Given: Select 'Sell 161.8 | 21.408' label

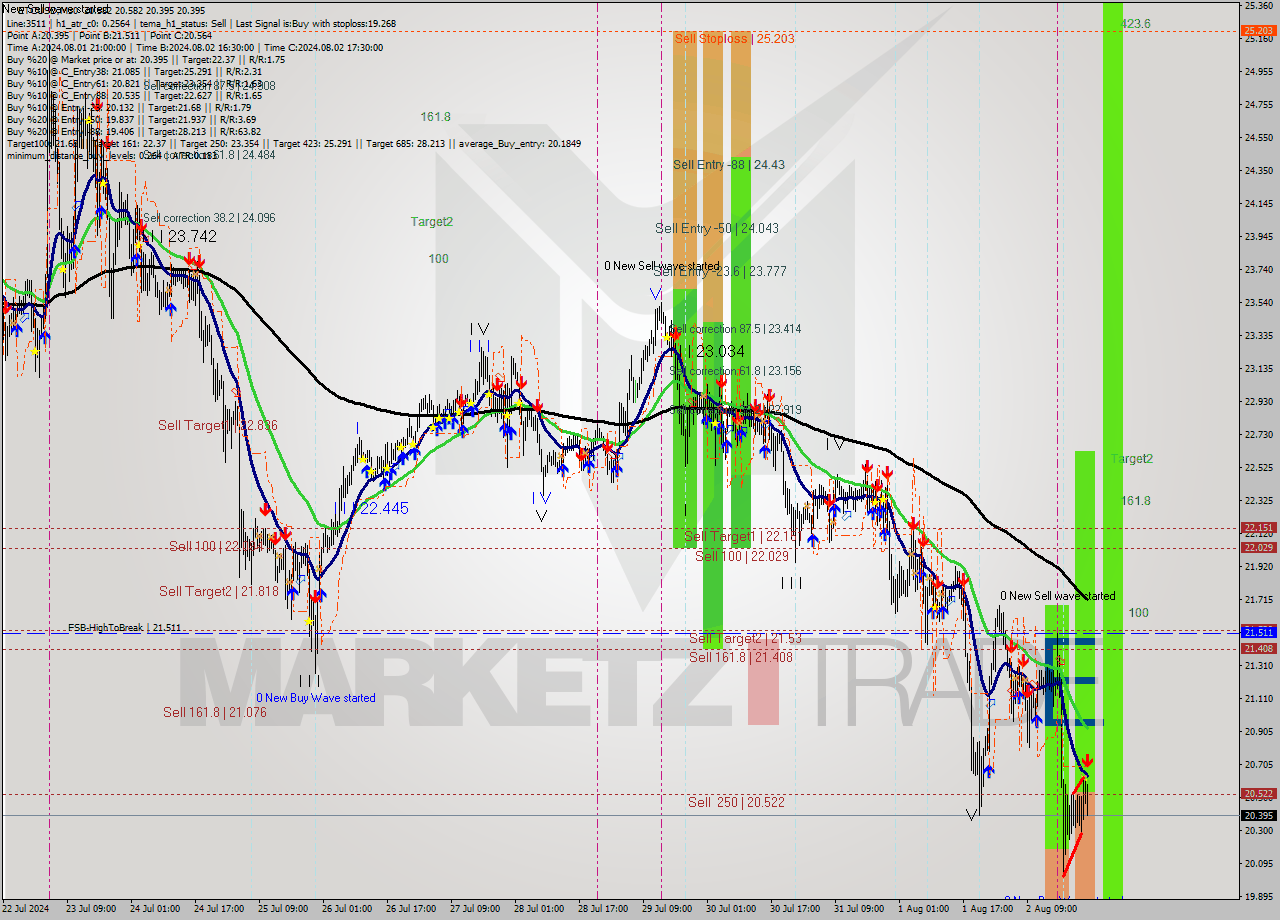Looking at the screenshot, I should pyautogui.click(x=740, y=657).
